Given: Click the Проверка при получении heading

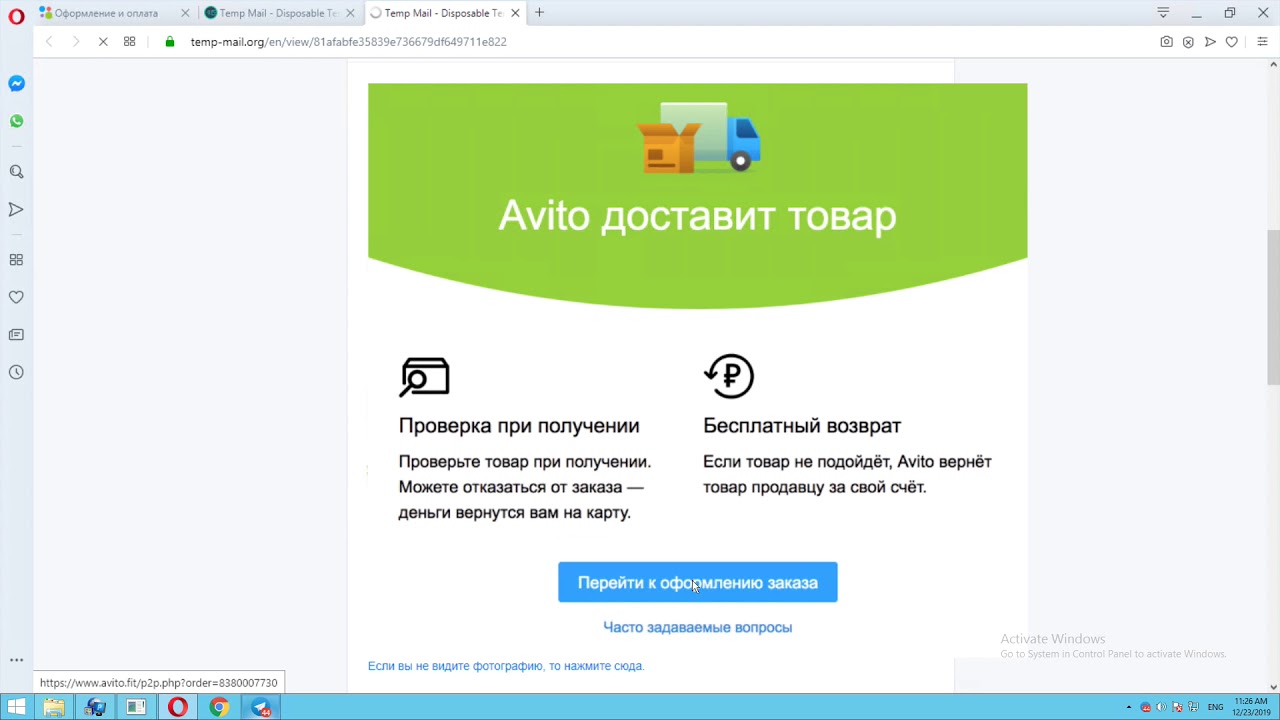Looking at the screenshot, I should click(x=519, y=426).
